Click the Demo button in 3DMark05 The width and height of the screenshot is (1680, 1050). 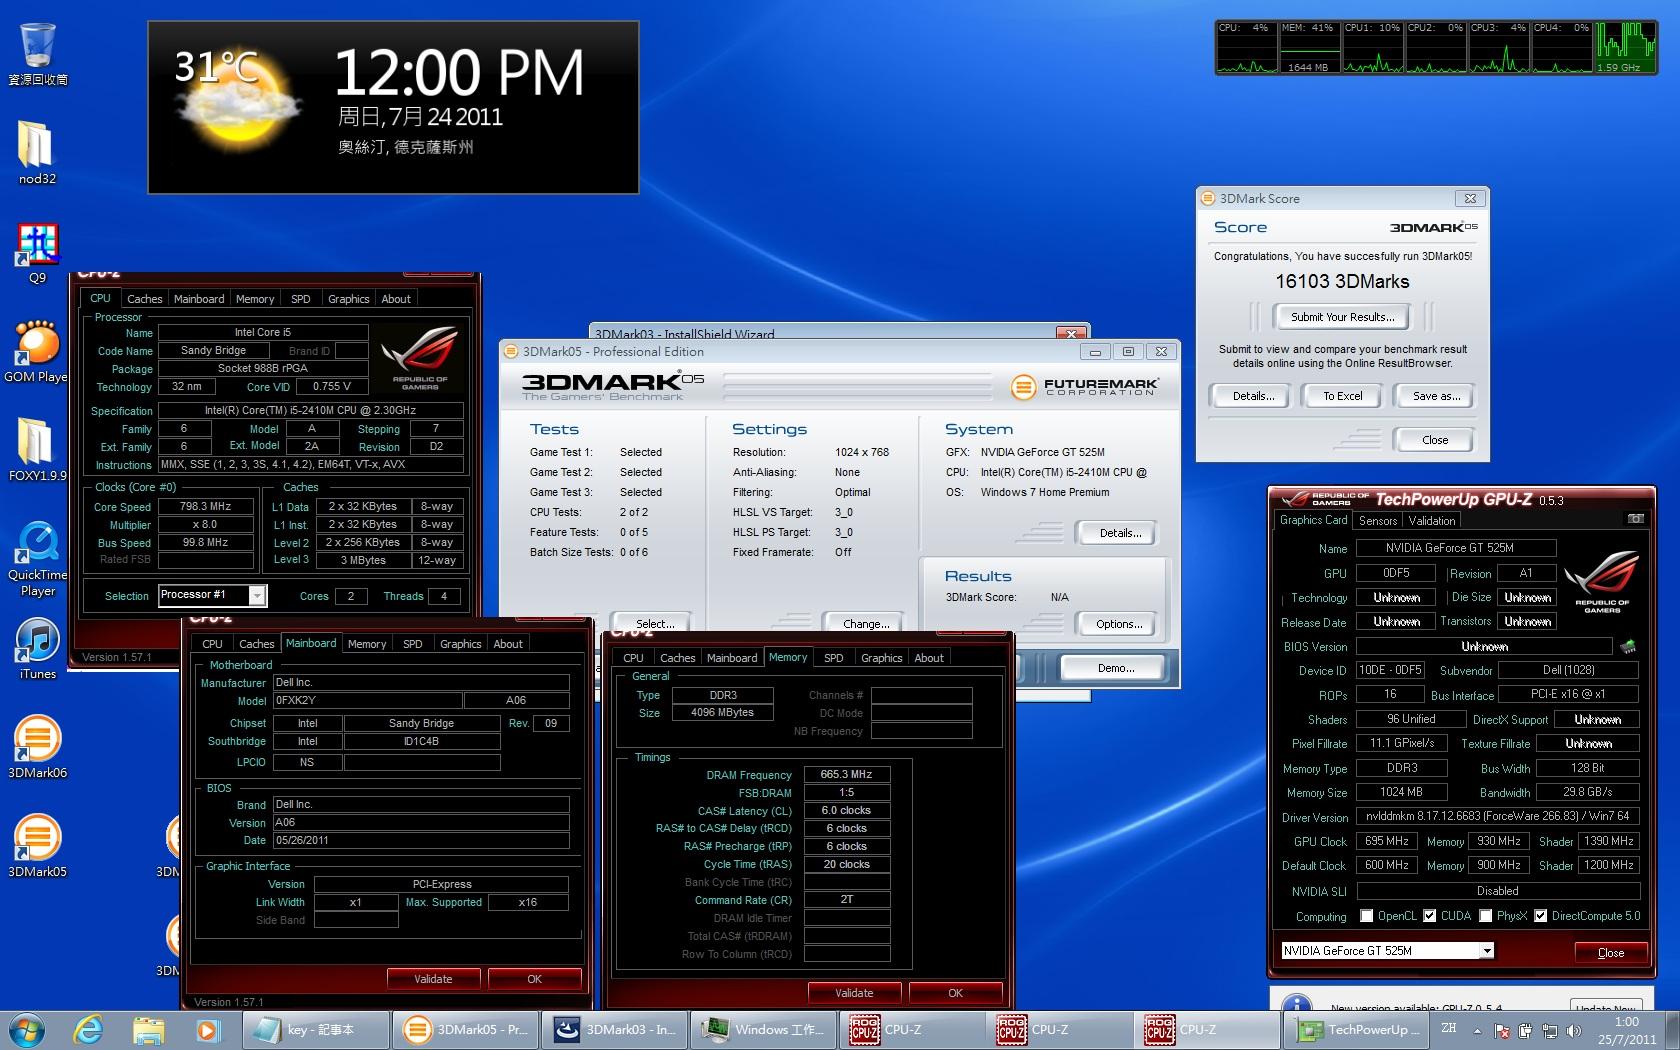click(x=1115, y=668)
